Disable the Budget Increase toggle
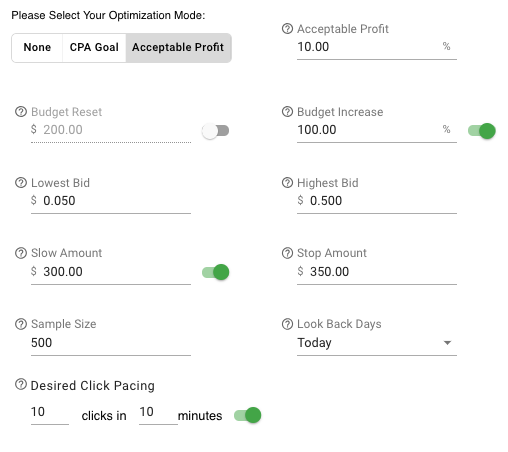Image resolution: width=508 pixels, height=452 pixels. click(482, 131)
